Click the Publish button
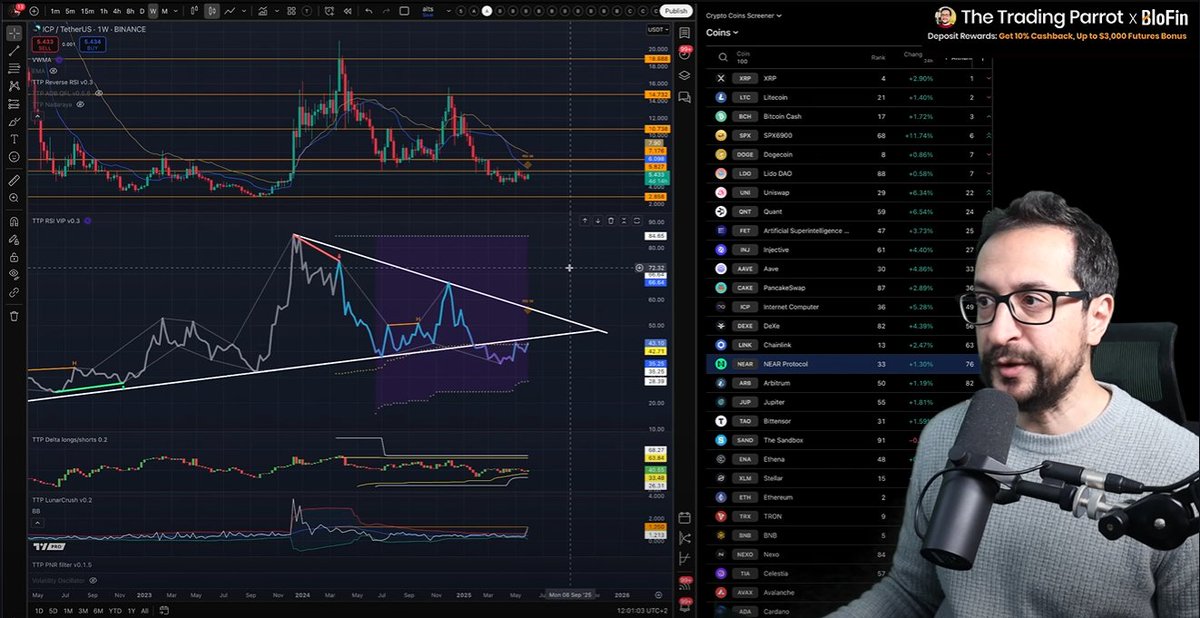This screenshot has width=1200, height=618. click(675, 11)
